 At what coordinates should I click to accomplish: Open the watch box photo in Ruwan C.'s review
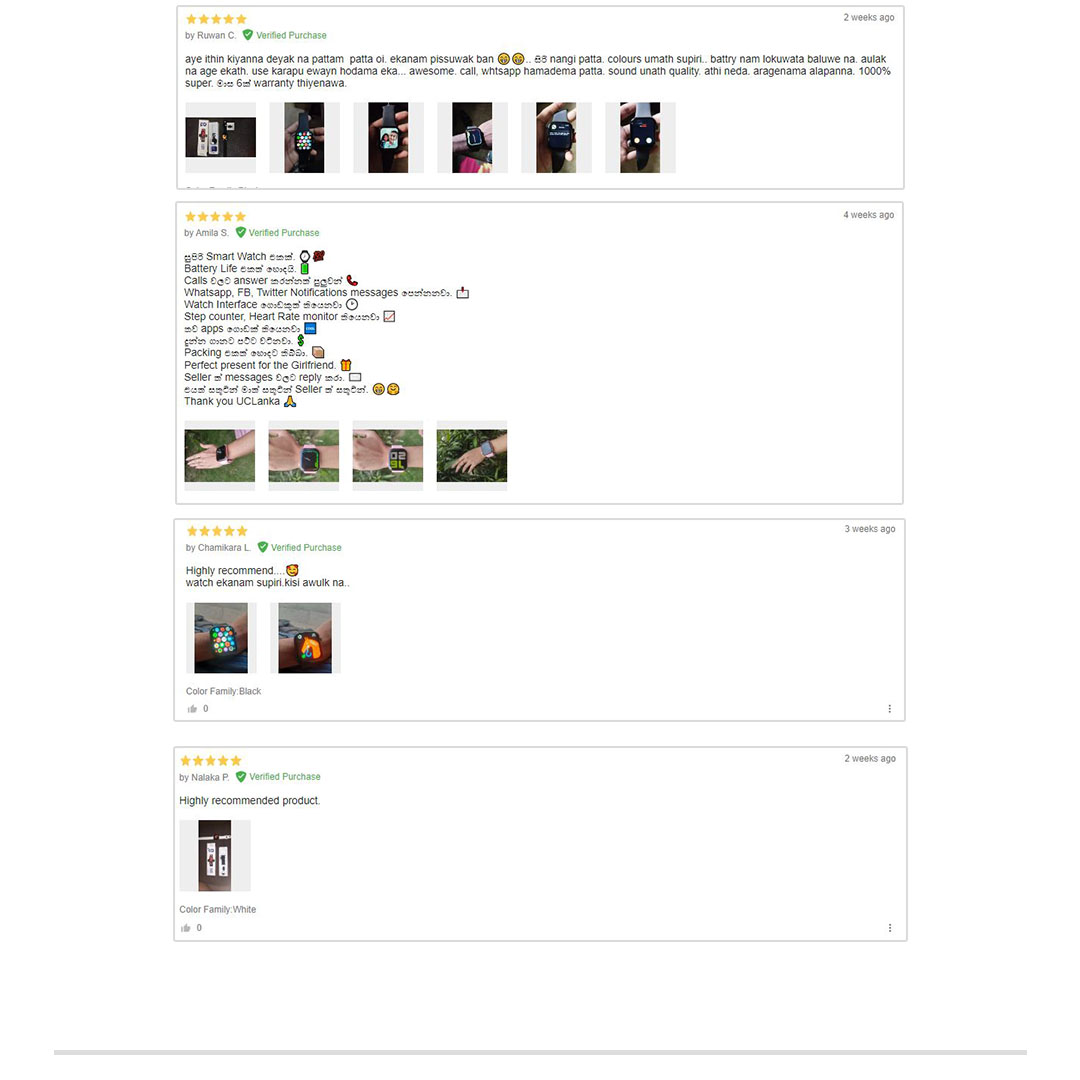coord(220,138)
